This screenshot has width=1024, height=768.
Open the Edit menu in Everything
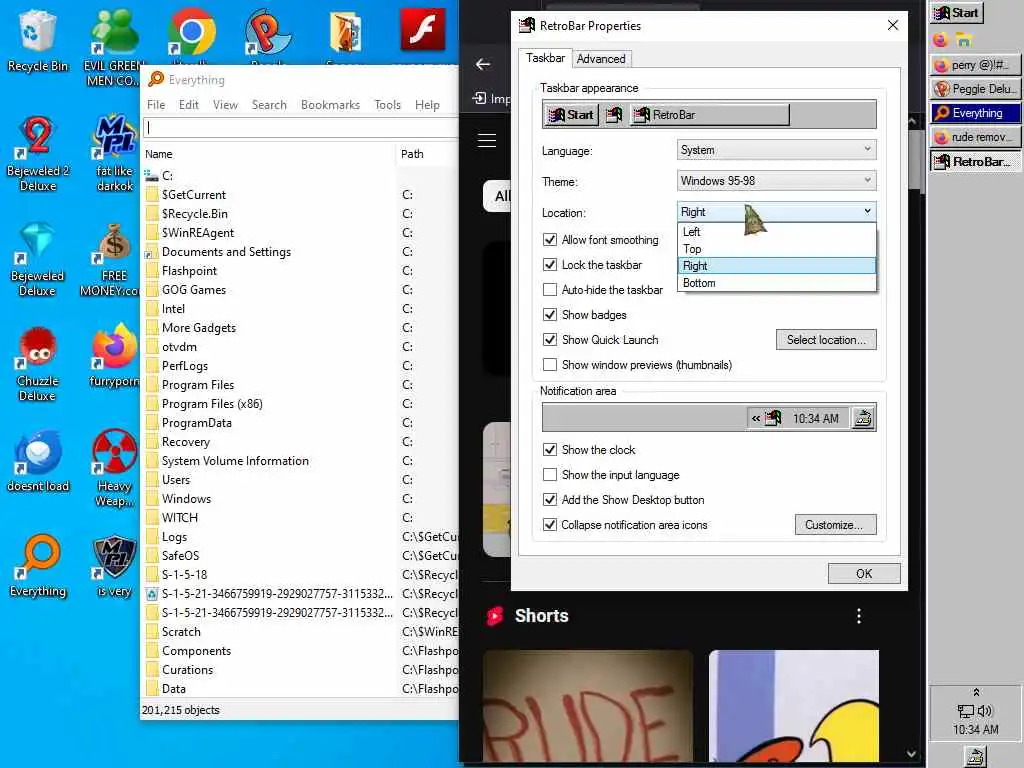point(189,104)
